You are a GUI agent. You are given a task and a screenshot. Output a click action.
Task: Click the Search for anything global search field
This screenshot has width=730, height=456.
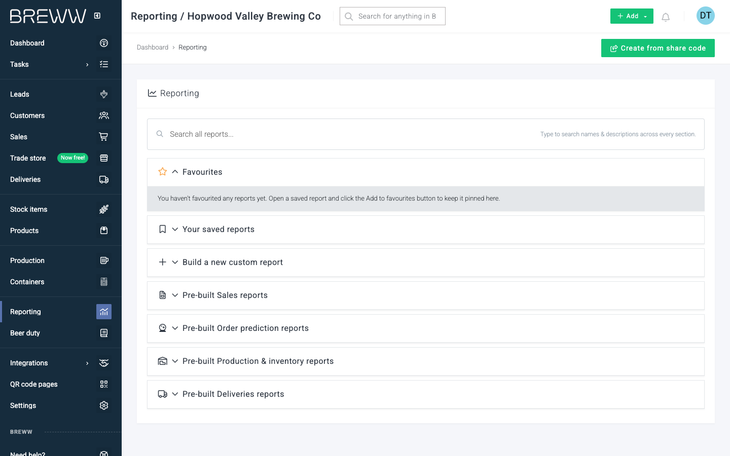[x=392, y=16]
